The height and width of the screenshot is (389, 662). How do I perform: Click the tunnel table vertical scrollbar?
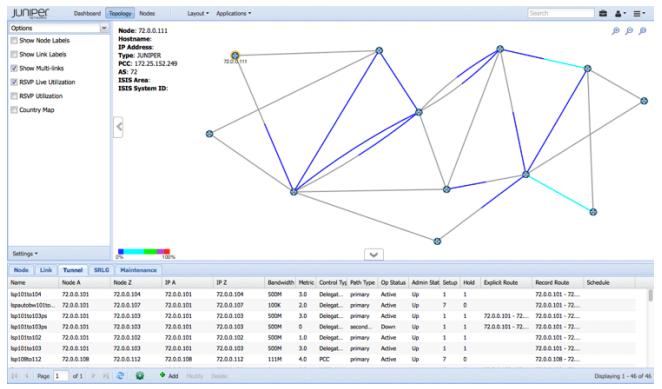click(x=651, y=296)
